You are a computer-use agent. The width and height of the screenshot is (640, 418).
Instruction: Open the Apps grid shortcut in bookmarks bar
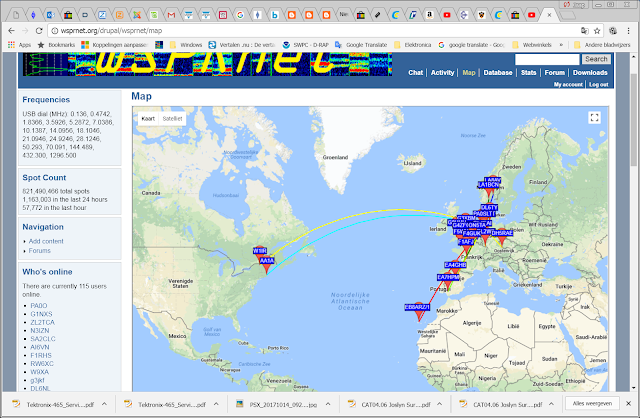coord(19,44)
